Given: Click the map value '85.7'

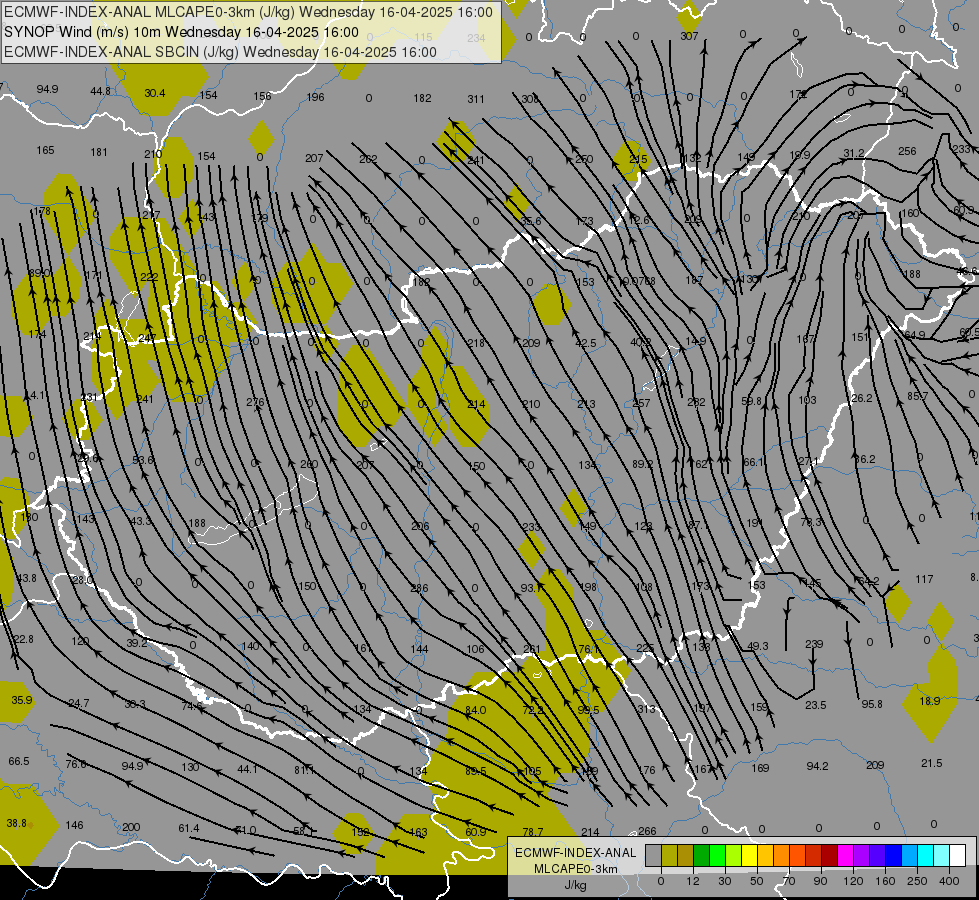Looking at the screenshot, I should coord(918,396).
